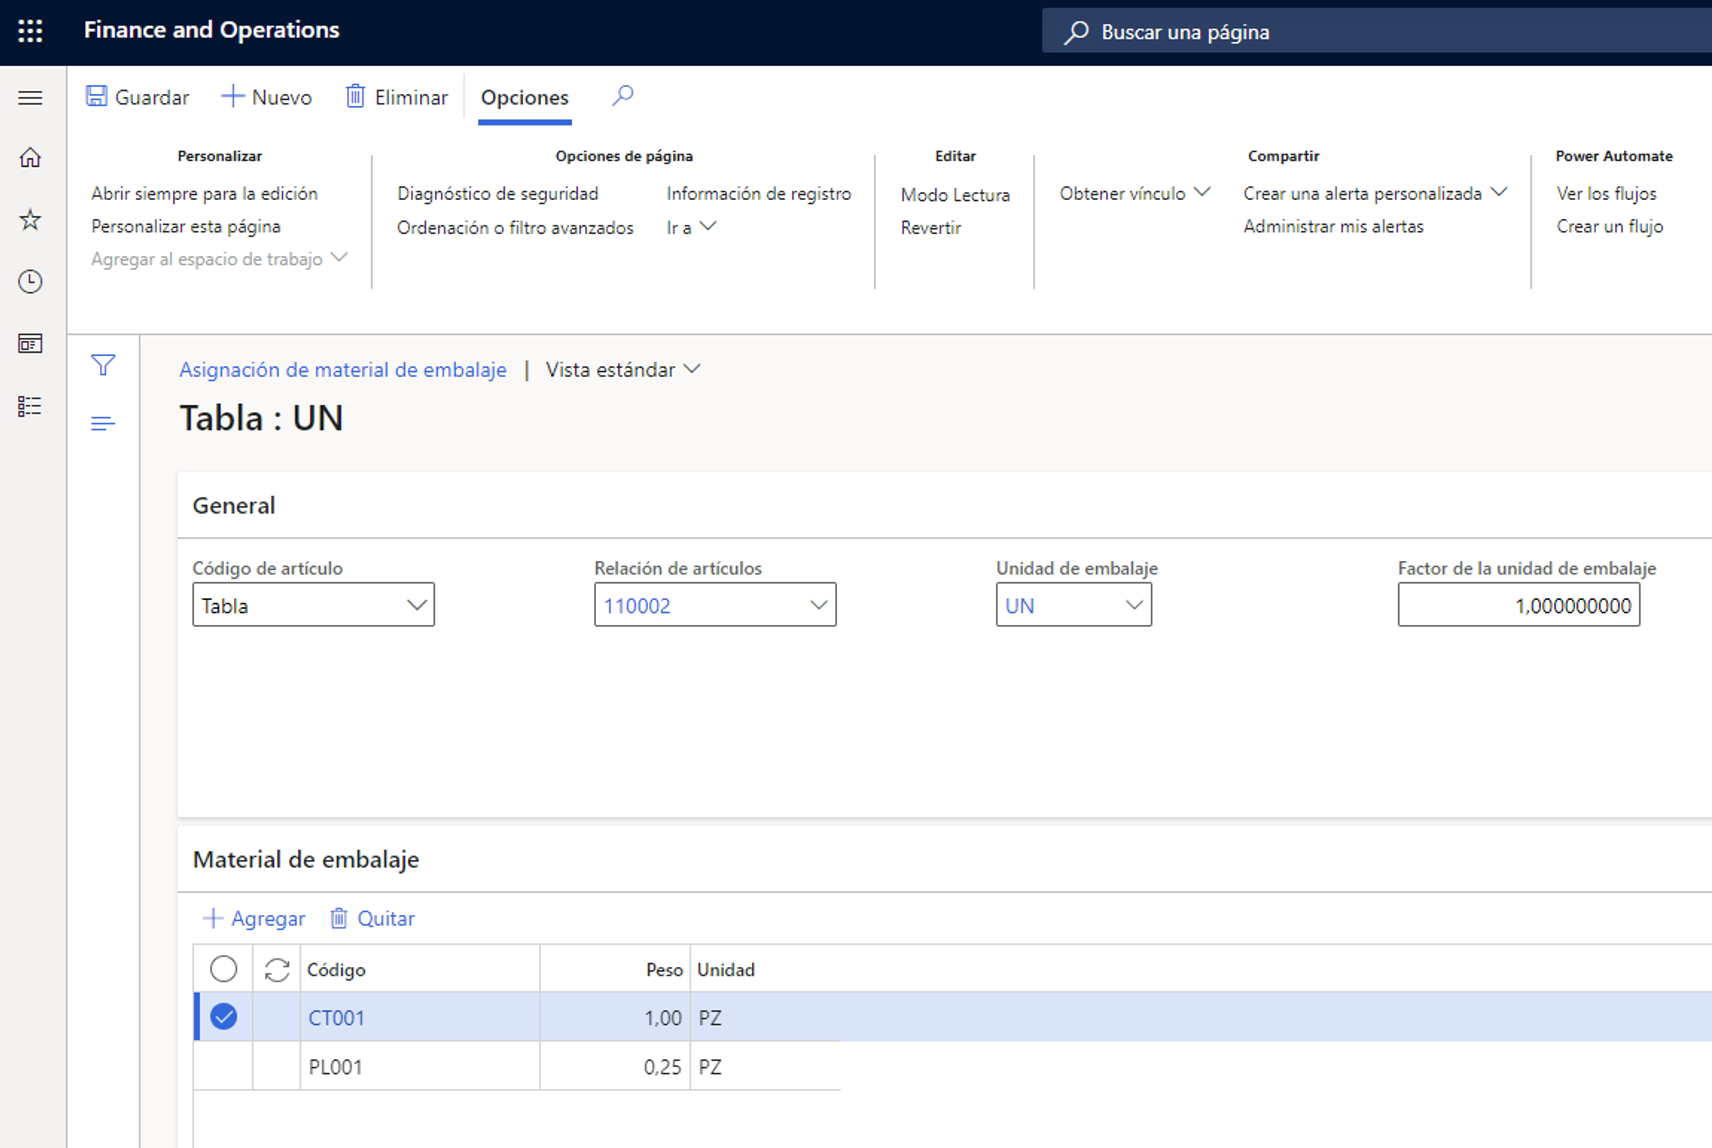Click the grid refresh icon in header

(277, 970)
